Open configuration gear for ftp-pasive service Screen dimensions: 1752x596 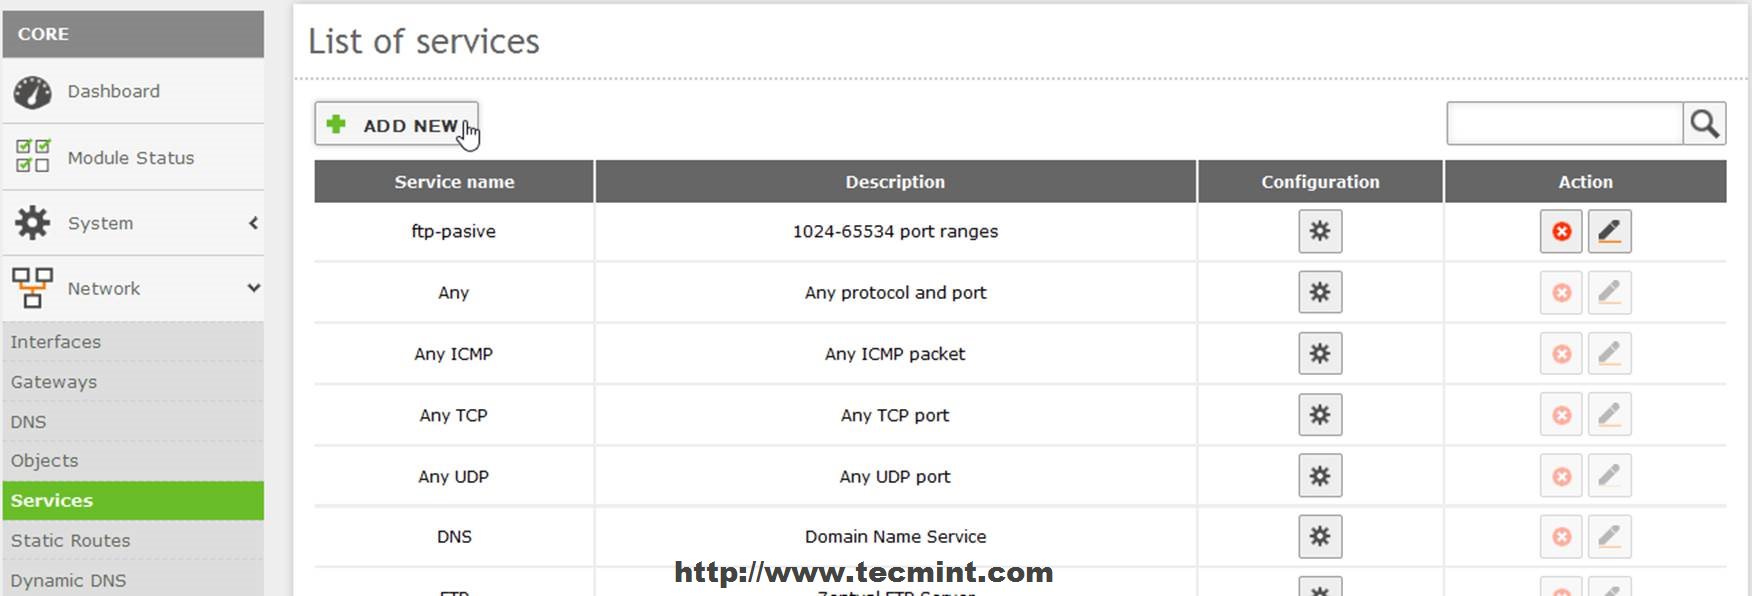coord(1320,231)
